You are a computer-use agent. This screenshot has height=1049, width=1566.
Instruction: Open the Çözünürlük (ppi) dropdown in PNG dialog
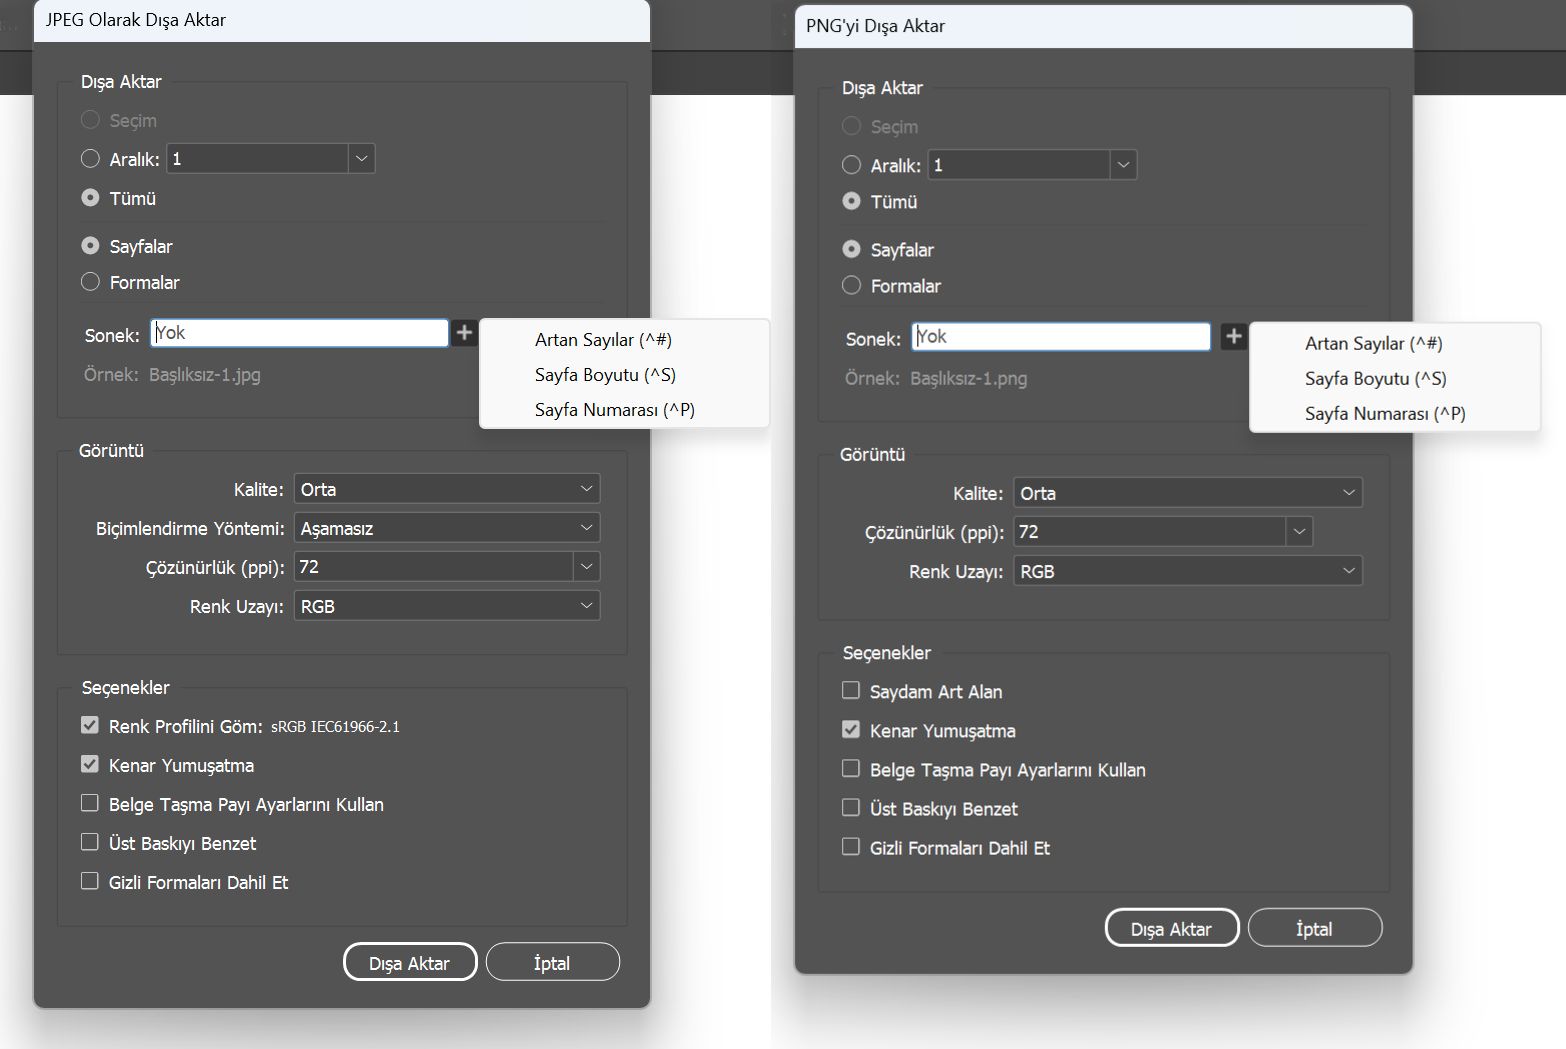(x=1299, y=531)
